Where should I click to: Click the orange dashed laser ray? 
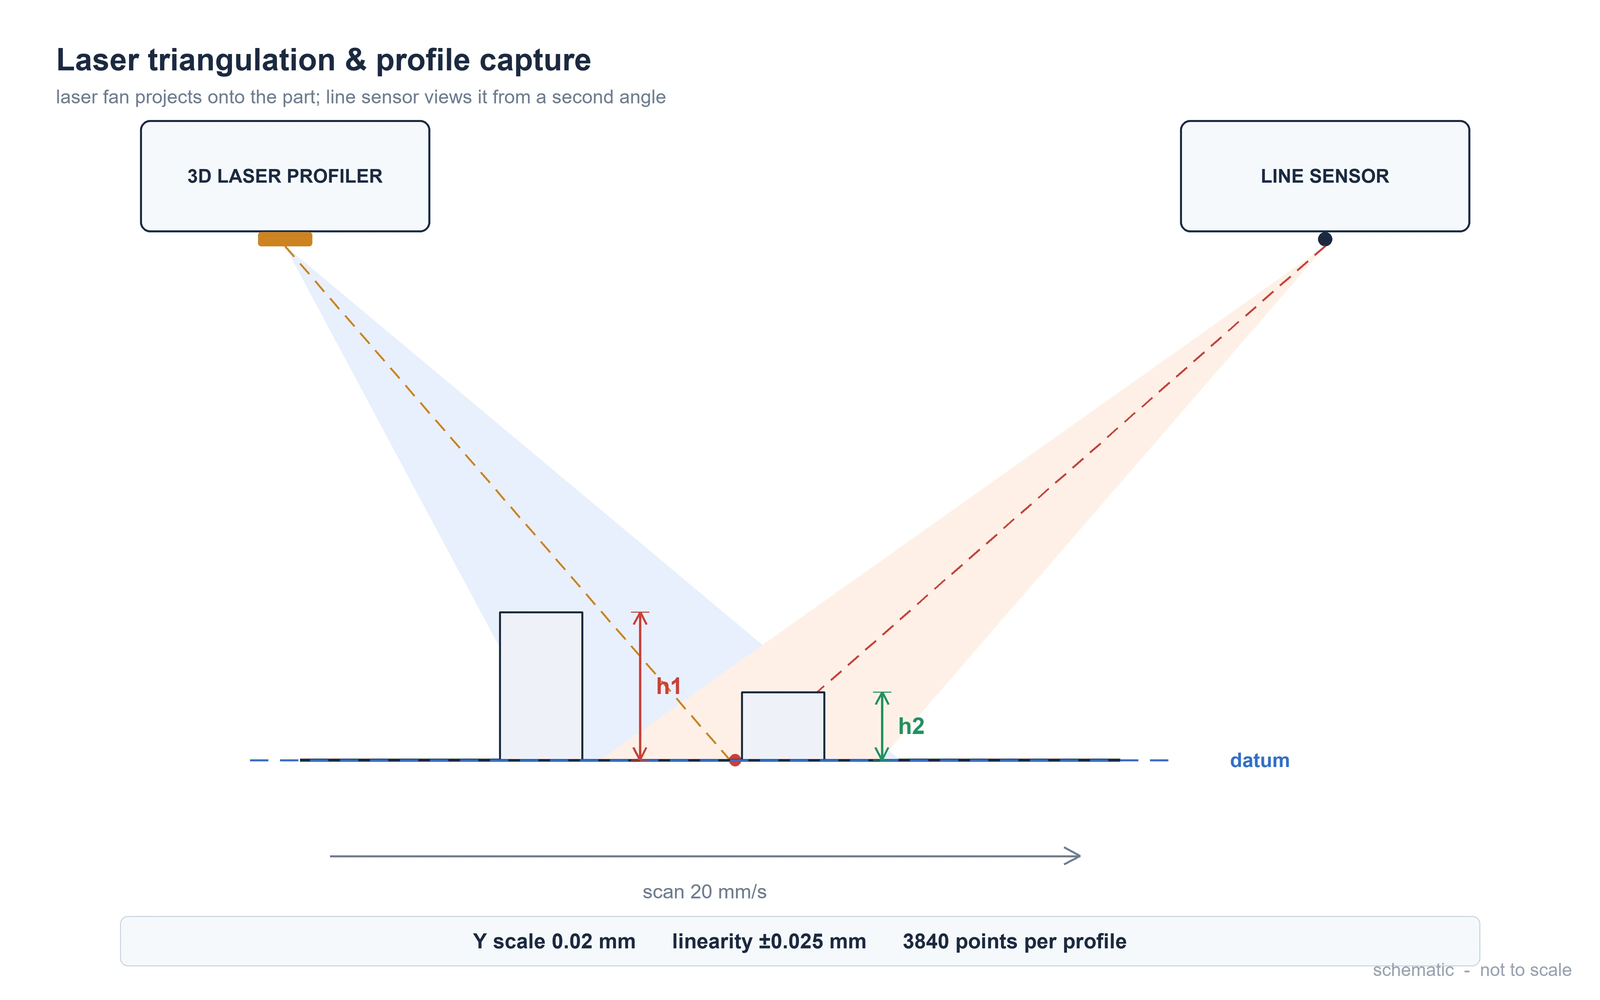(510, 500)
